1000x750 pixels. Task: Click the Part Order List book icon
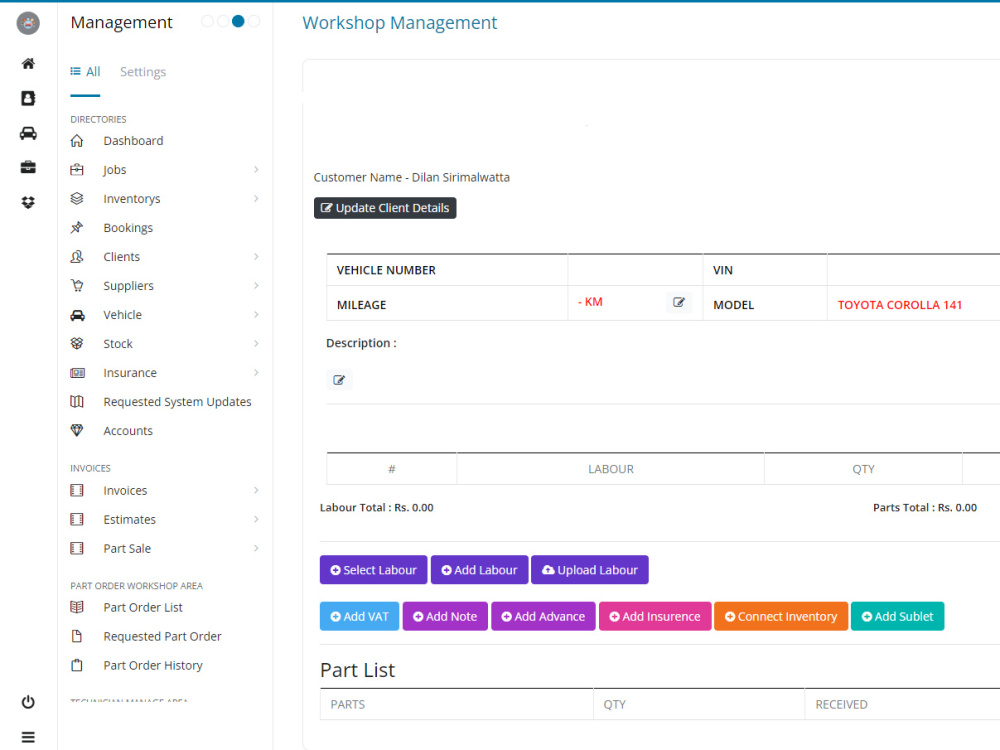[x=77, y=607]
